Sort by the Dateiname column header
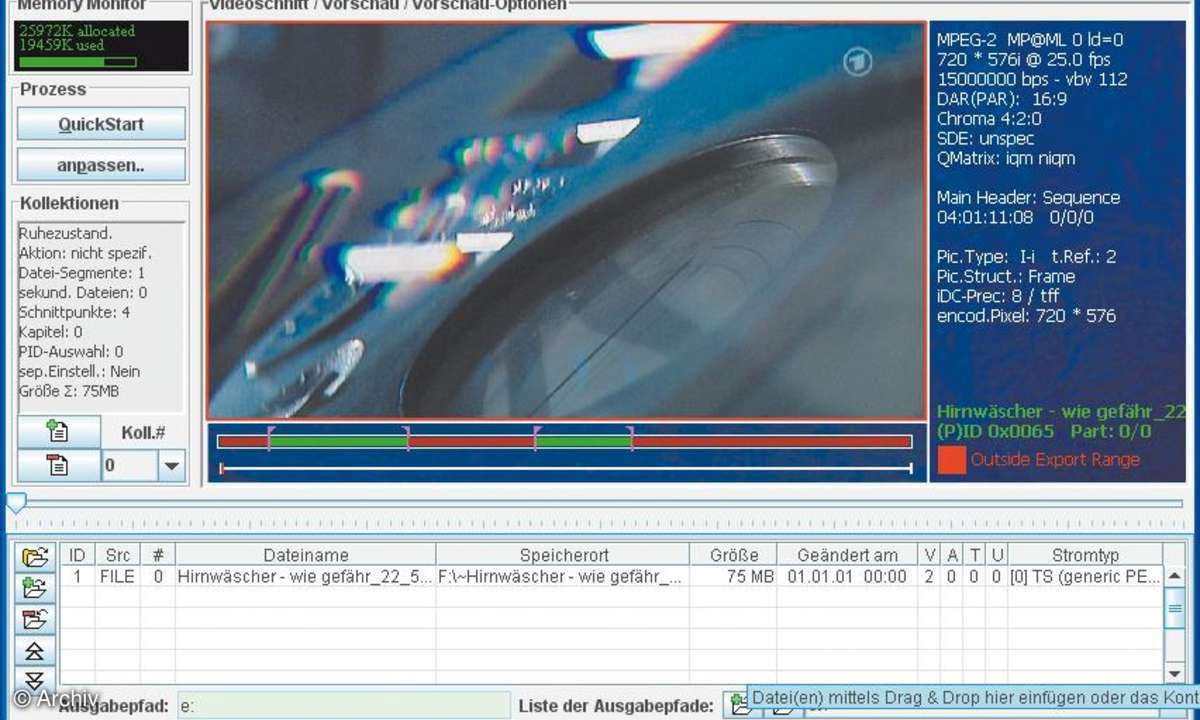Viewport: 1200px width, 720px height. [x=305, y=555]
